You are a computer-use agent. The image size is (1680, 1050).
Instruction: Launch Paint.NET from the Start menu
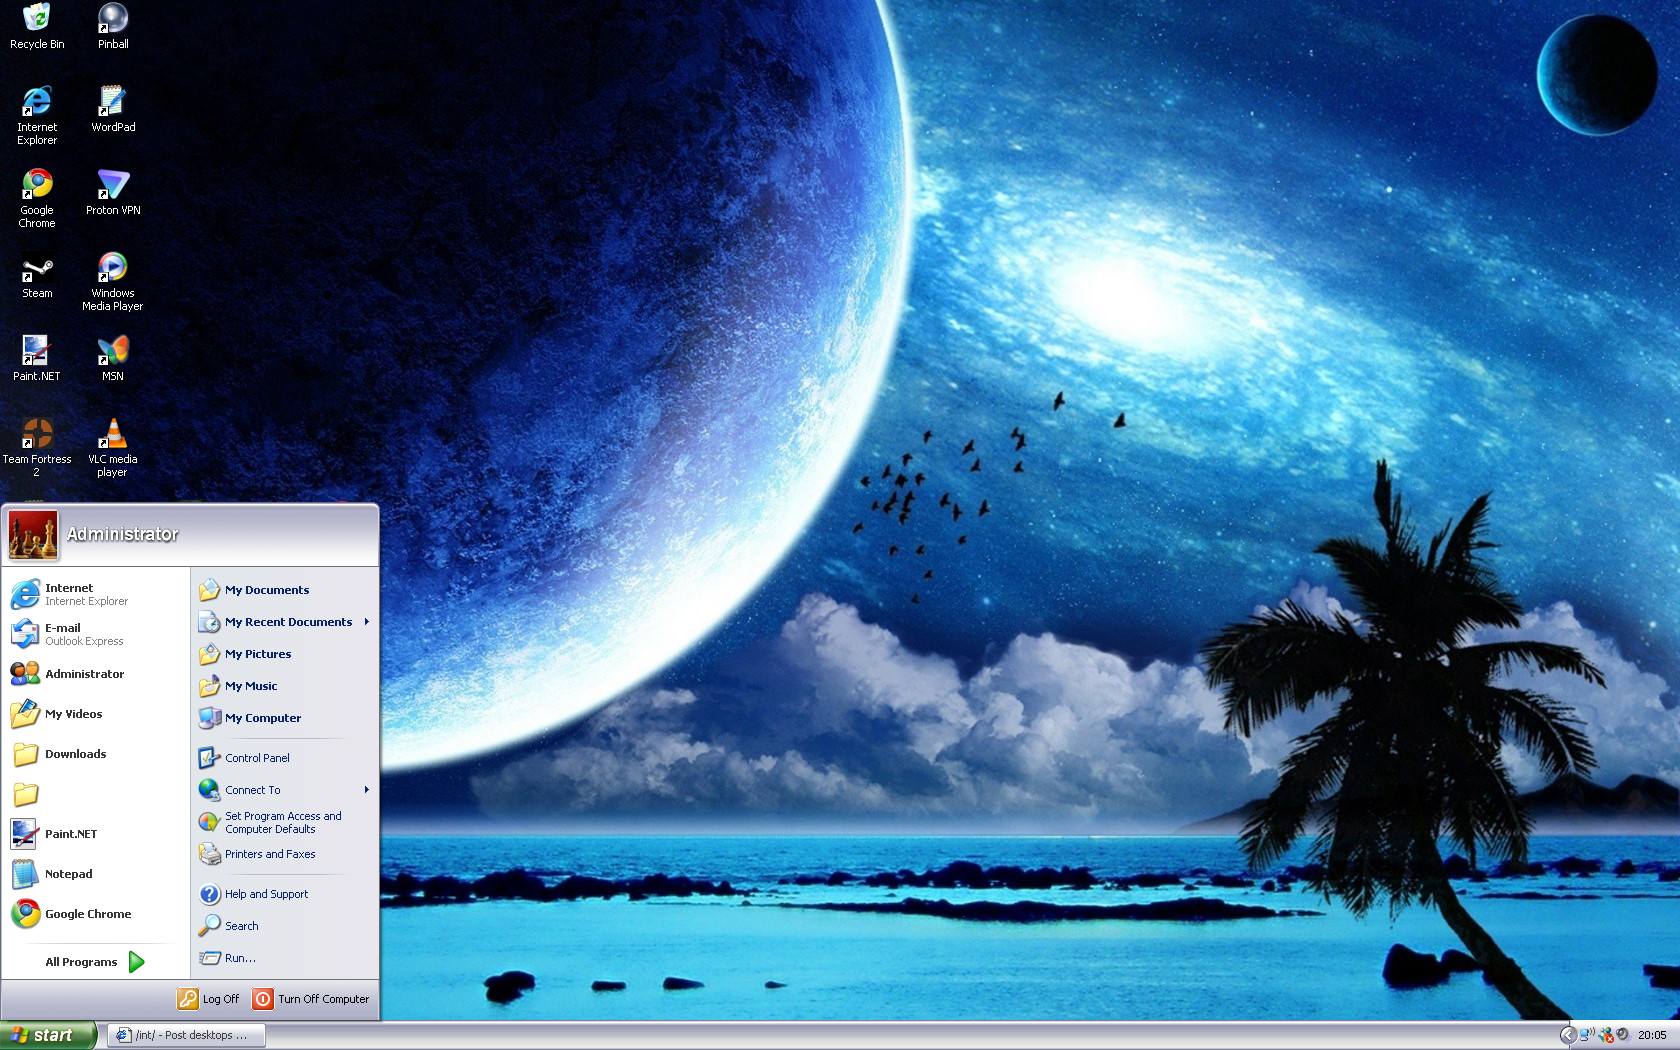pos(95,834)
